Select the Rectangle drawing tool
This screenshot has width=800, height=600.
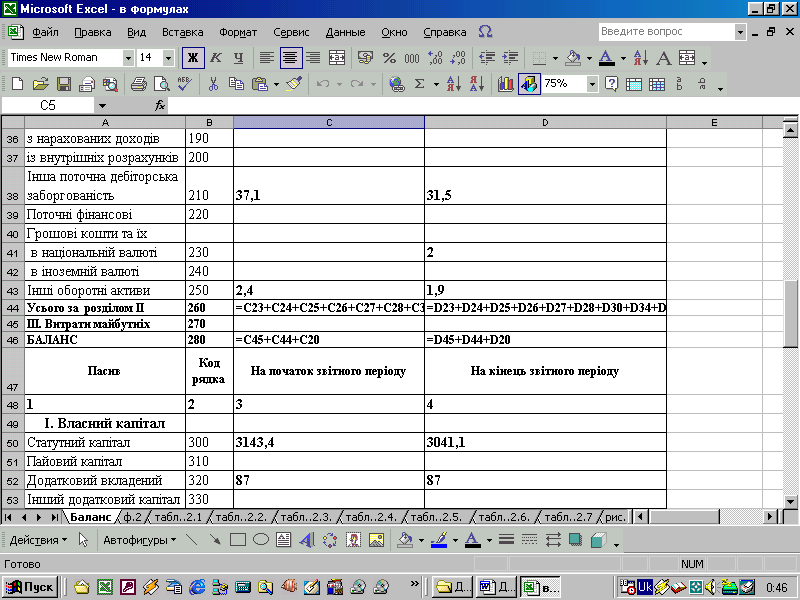238,540
